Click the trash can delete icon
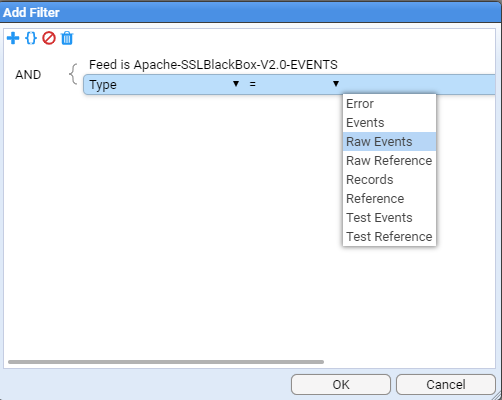 (x=67, y=38)
